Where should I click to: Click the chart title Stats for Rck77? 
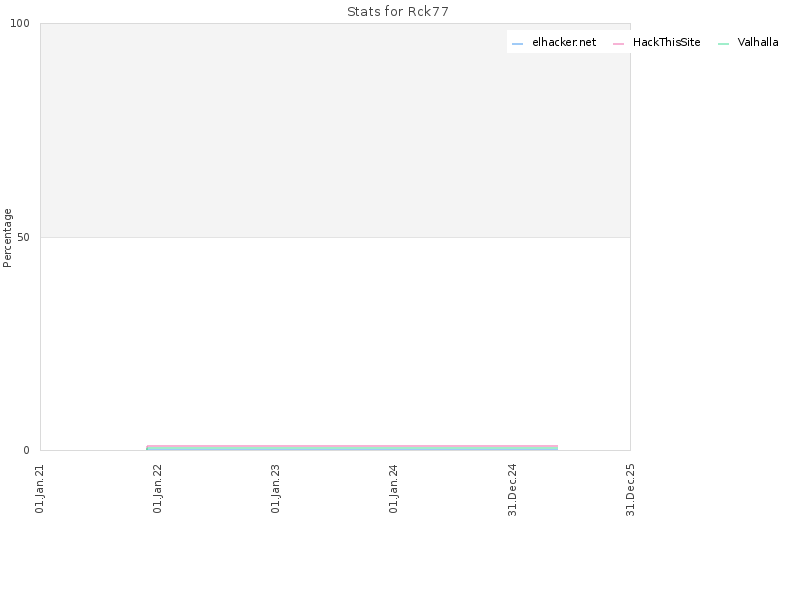point(398,12)
